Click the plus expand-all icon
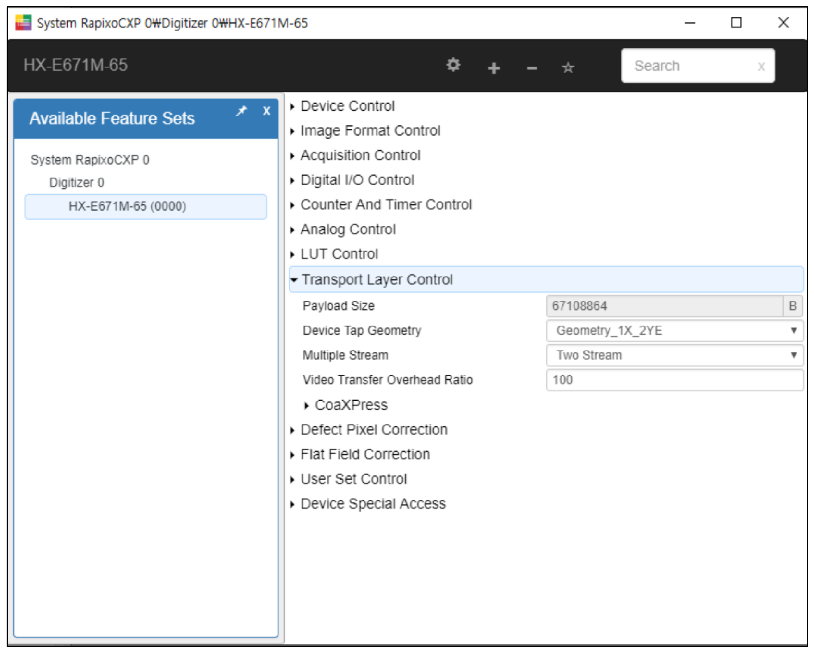Screen dimensions: 814x654 click(x=494, y=68)
